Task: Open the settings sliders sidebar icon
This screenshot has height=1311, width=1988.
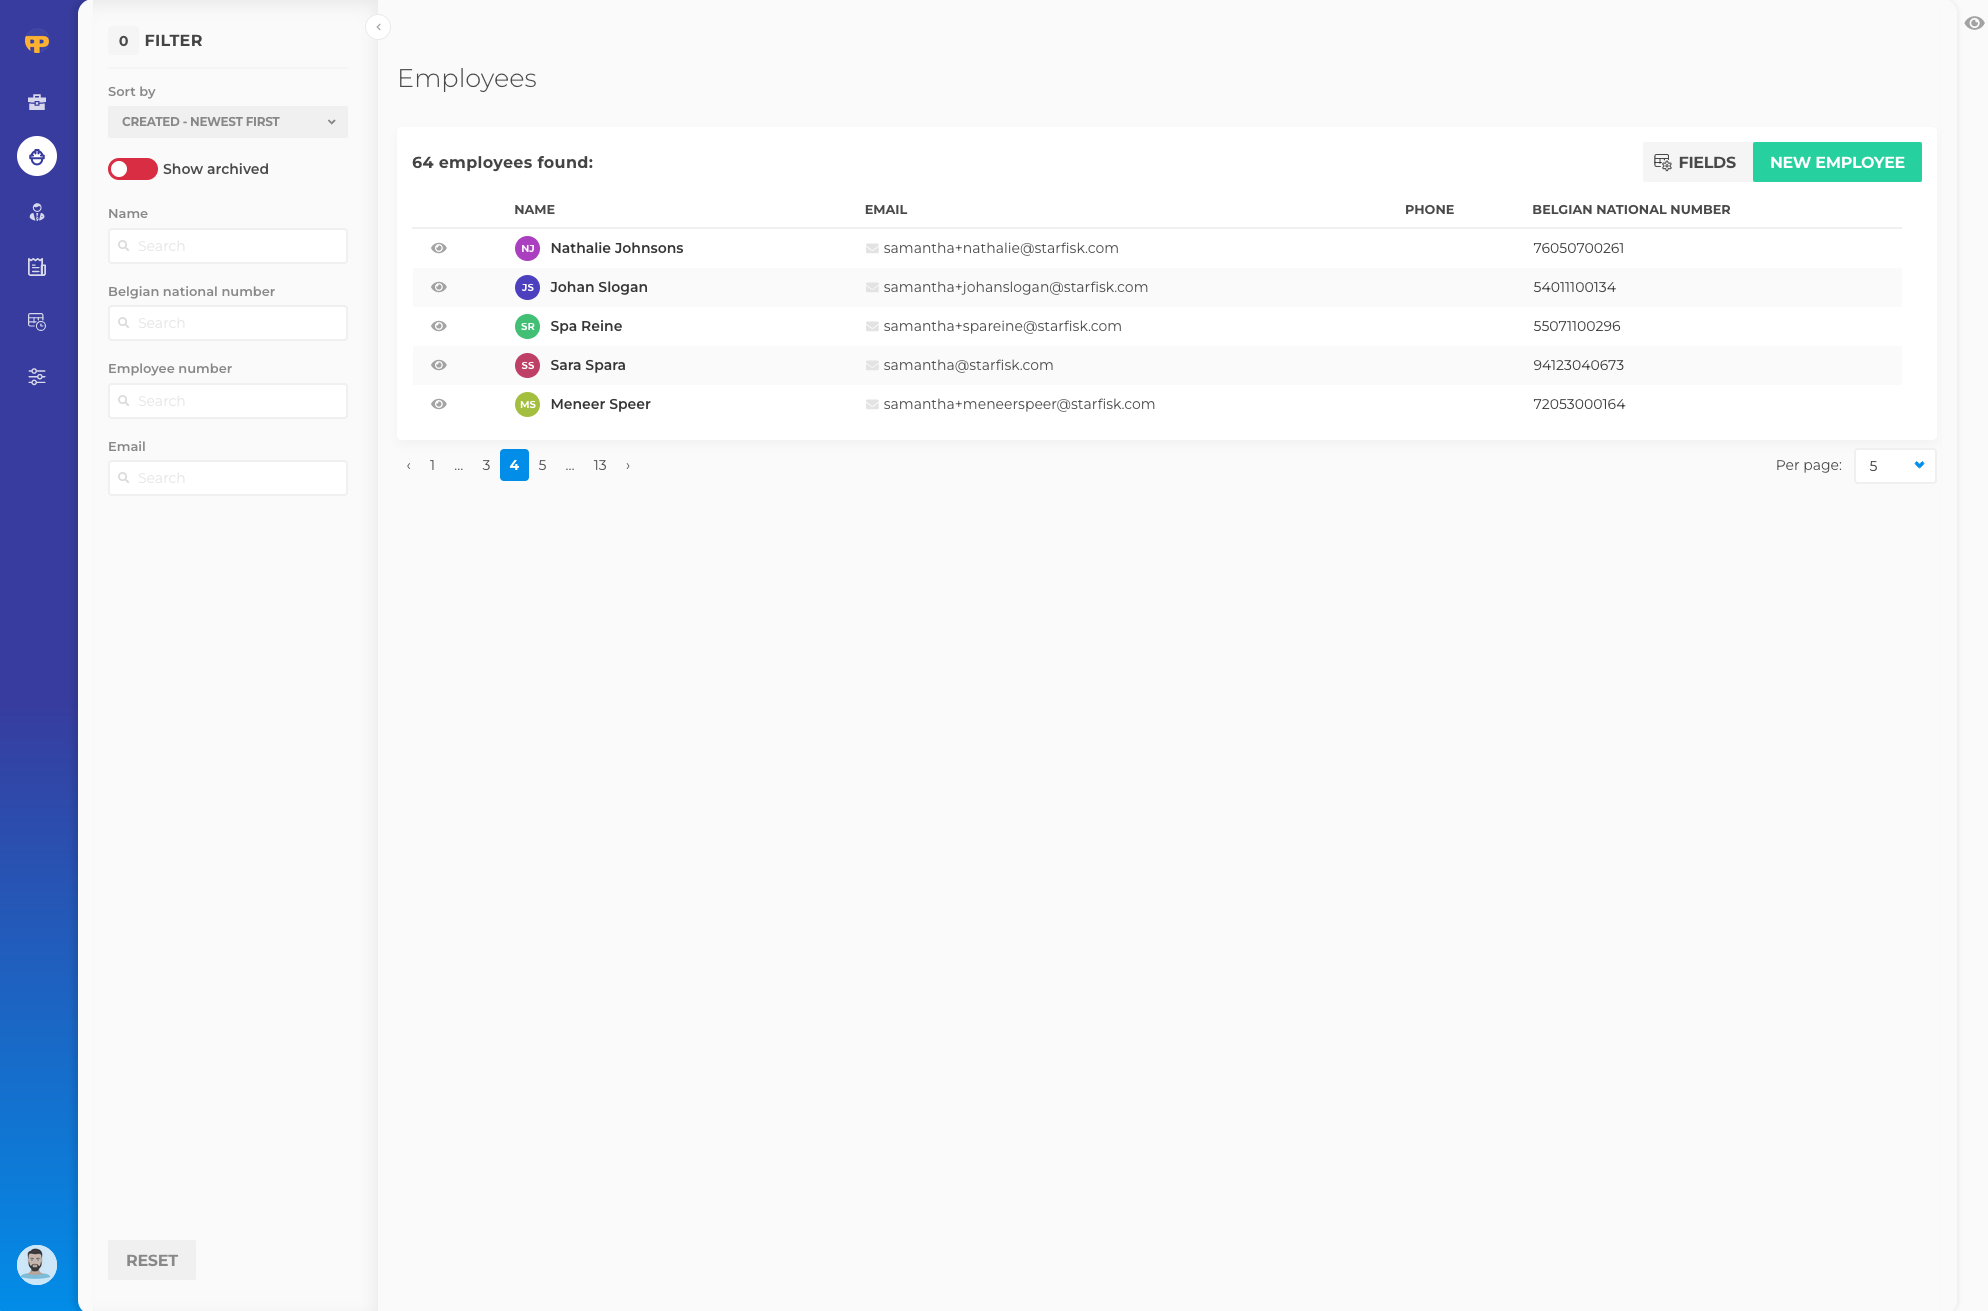Action: [37, 377]
